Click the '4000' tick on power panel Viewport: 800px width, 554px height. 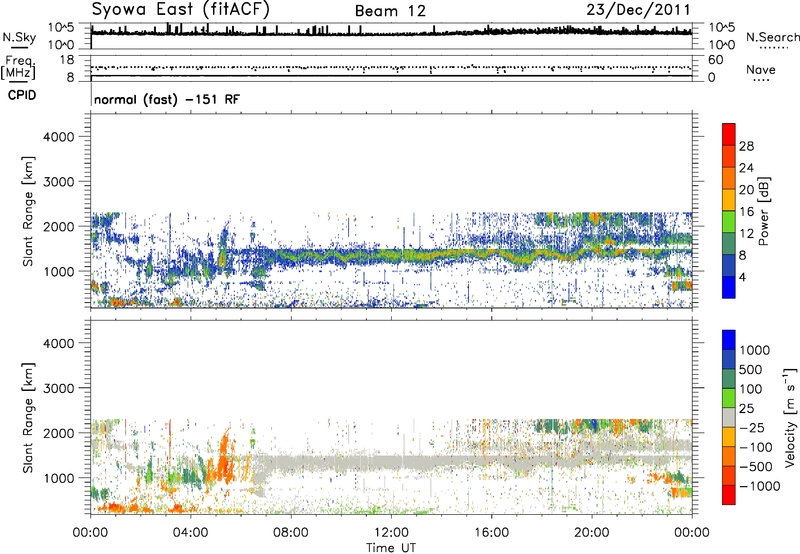(x=58, y=137)
